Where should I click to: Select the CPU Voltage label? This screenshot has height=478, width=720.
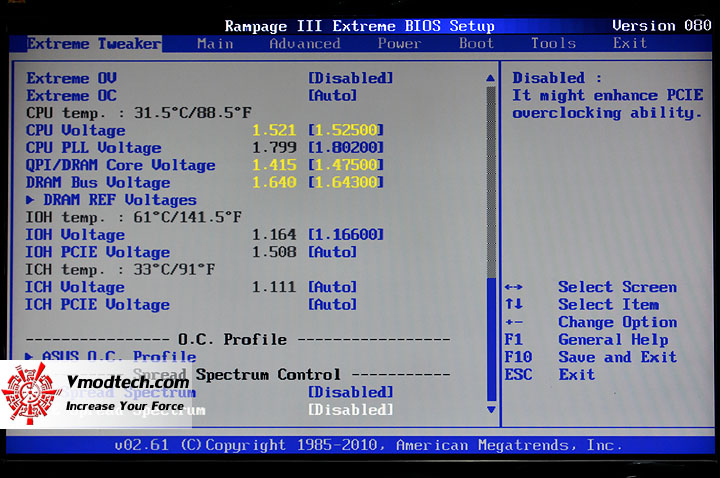(x=75, y=130)
